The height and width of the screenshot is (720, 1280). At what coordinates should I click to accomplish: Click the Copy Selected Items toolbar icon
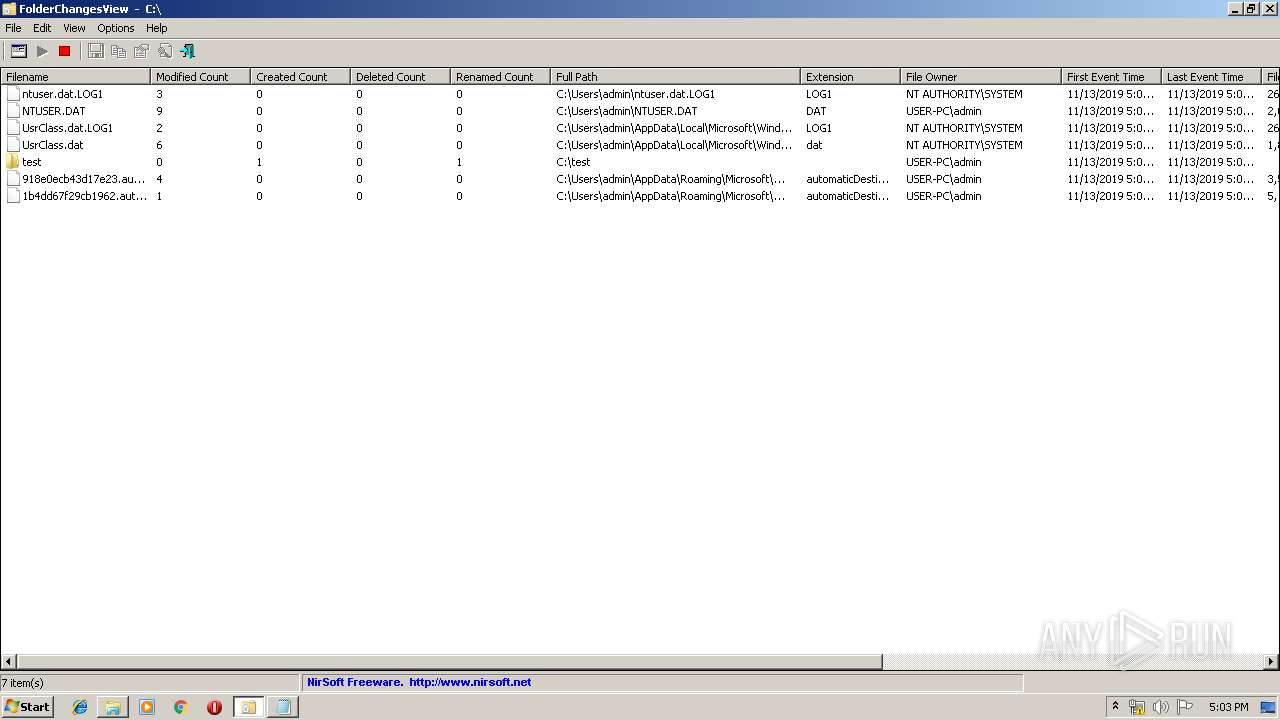[118, 51]
